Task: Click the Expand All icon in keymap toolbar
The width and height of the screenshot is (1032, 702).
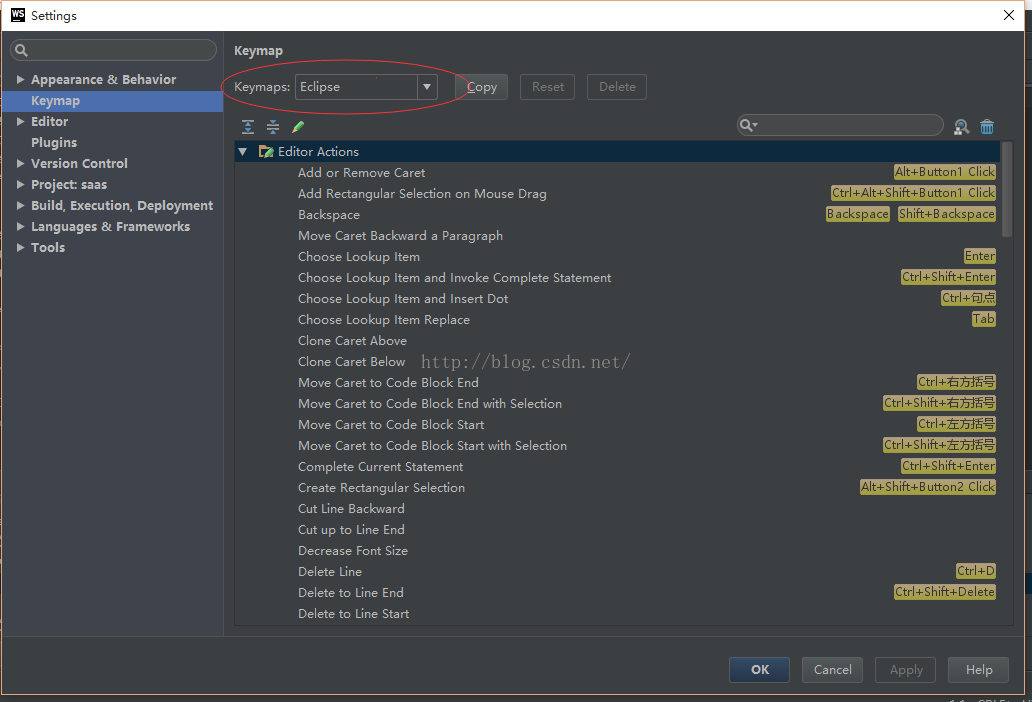Action: (247, 127)
